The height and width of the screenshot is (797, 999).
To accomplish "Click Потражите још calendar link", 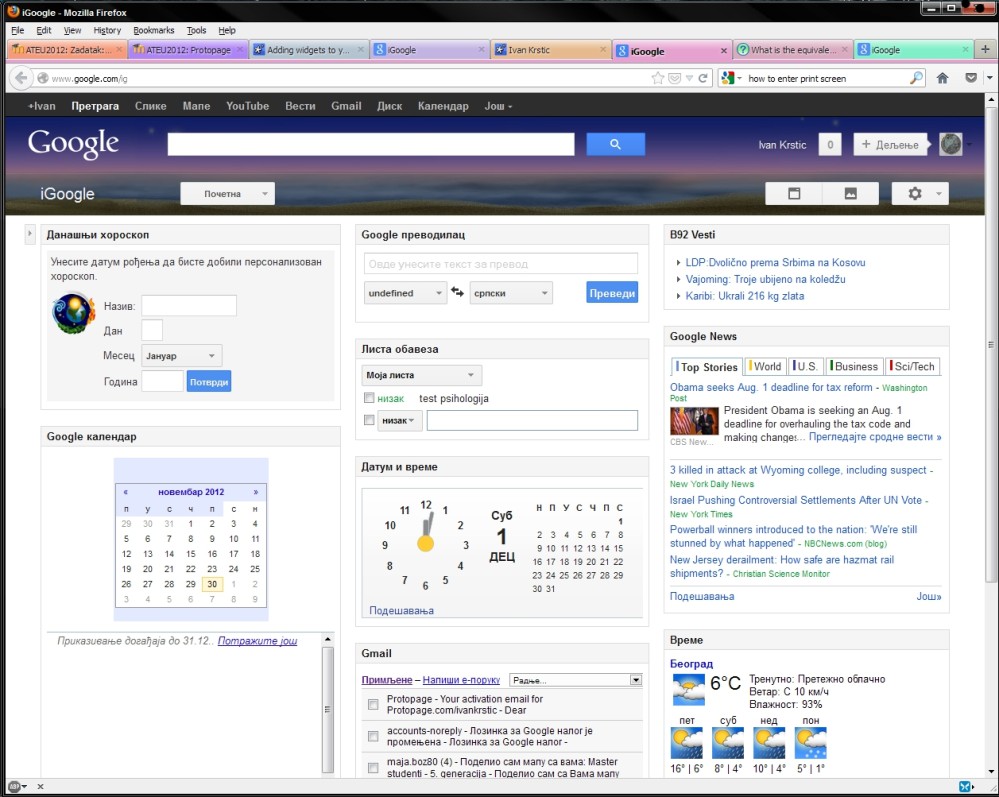I will (257, 640).
